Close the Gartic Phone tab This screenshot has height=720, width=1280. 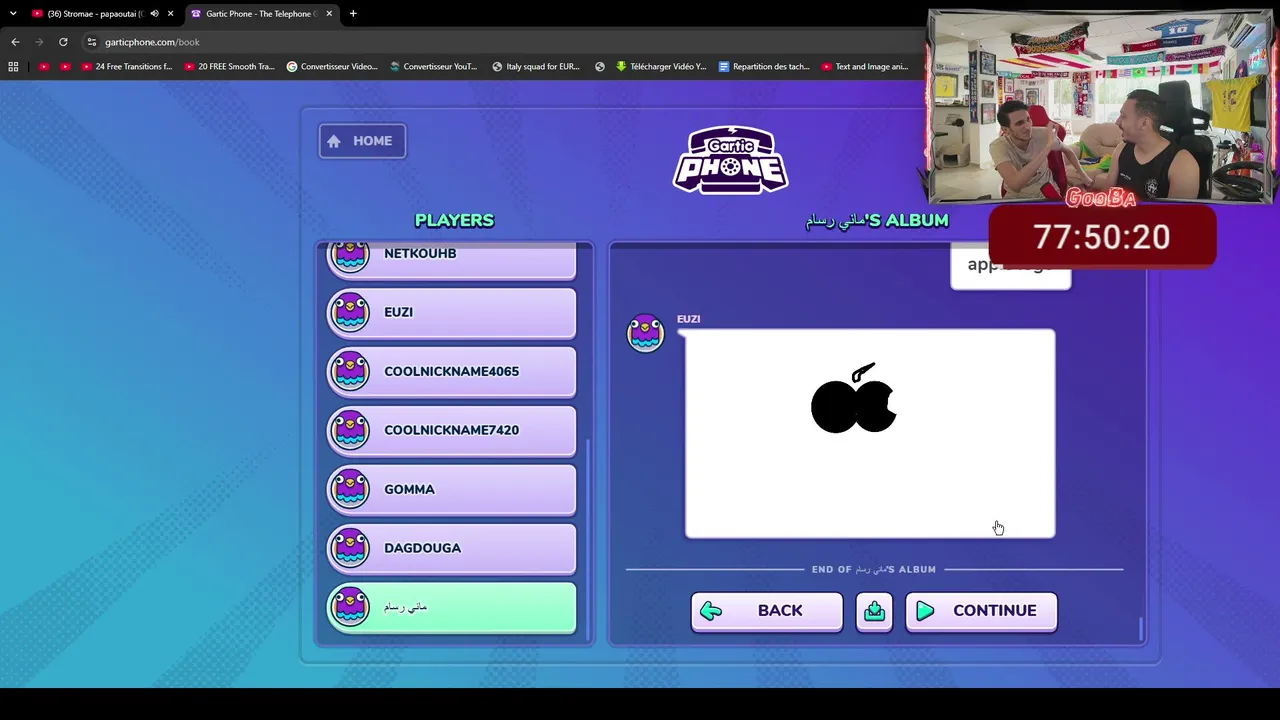[x=329, y=14]
